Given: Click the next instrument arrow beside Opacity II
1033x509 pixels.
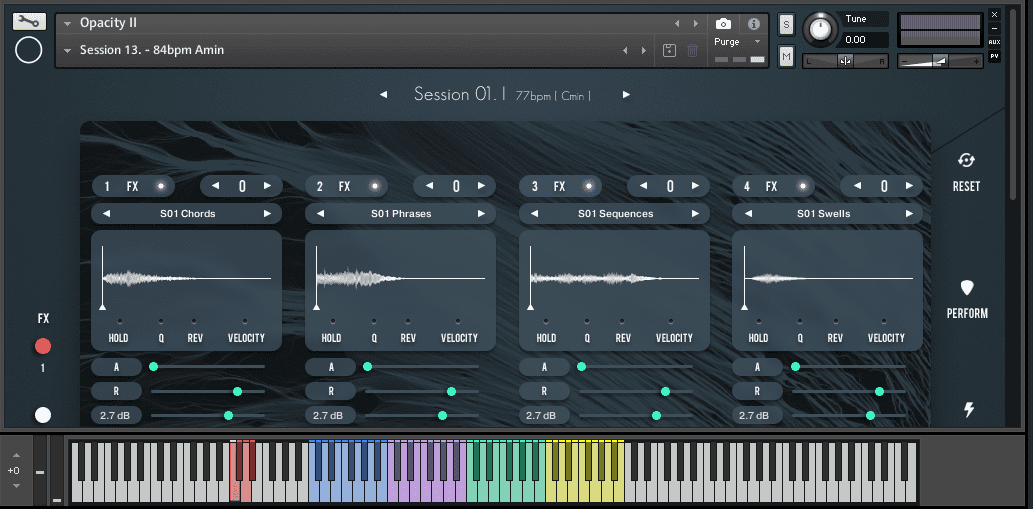Looking at the screenshot, I should pyautogui.click(x=696, y=24).
